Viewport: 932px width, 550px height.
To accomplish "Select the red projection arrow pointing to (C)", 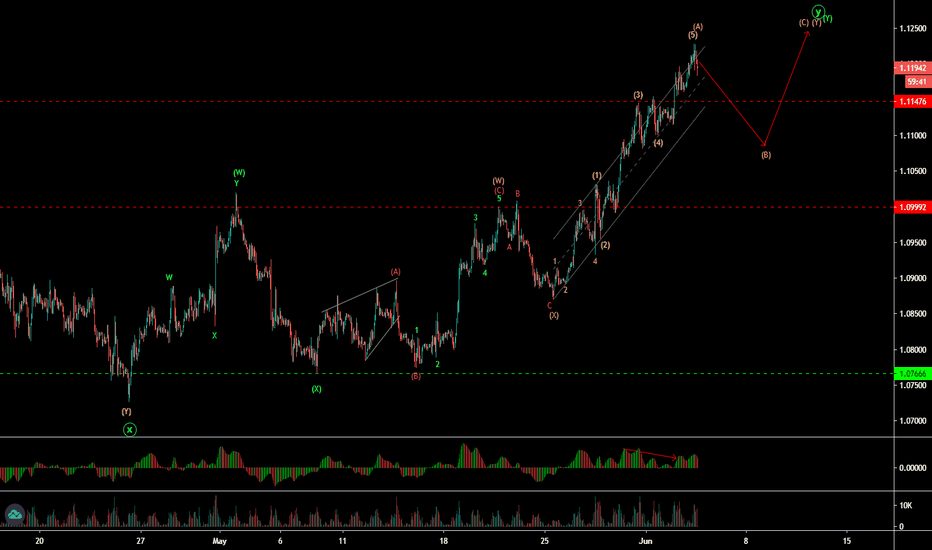I will 787,88.
